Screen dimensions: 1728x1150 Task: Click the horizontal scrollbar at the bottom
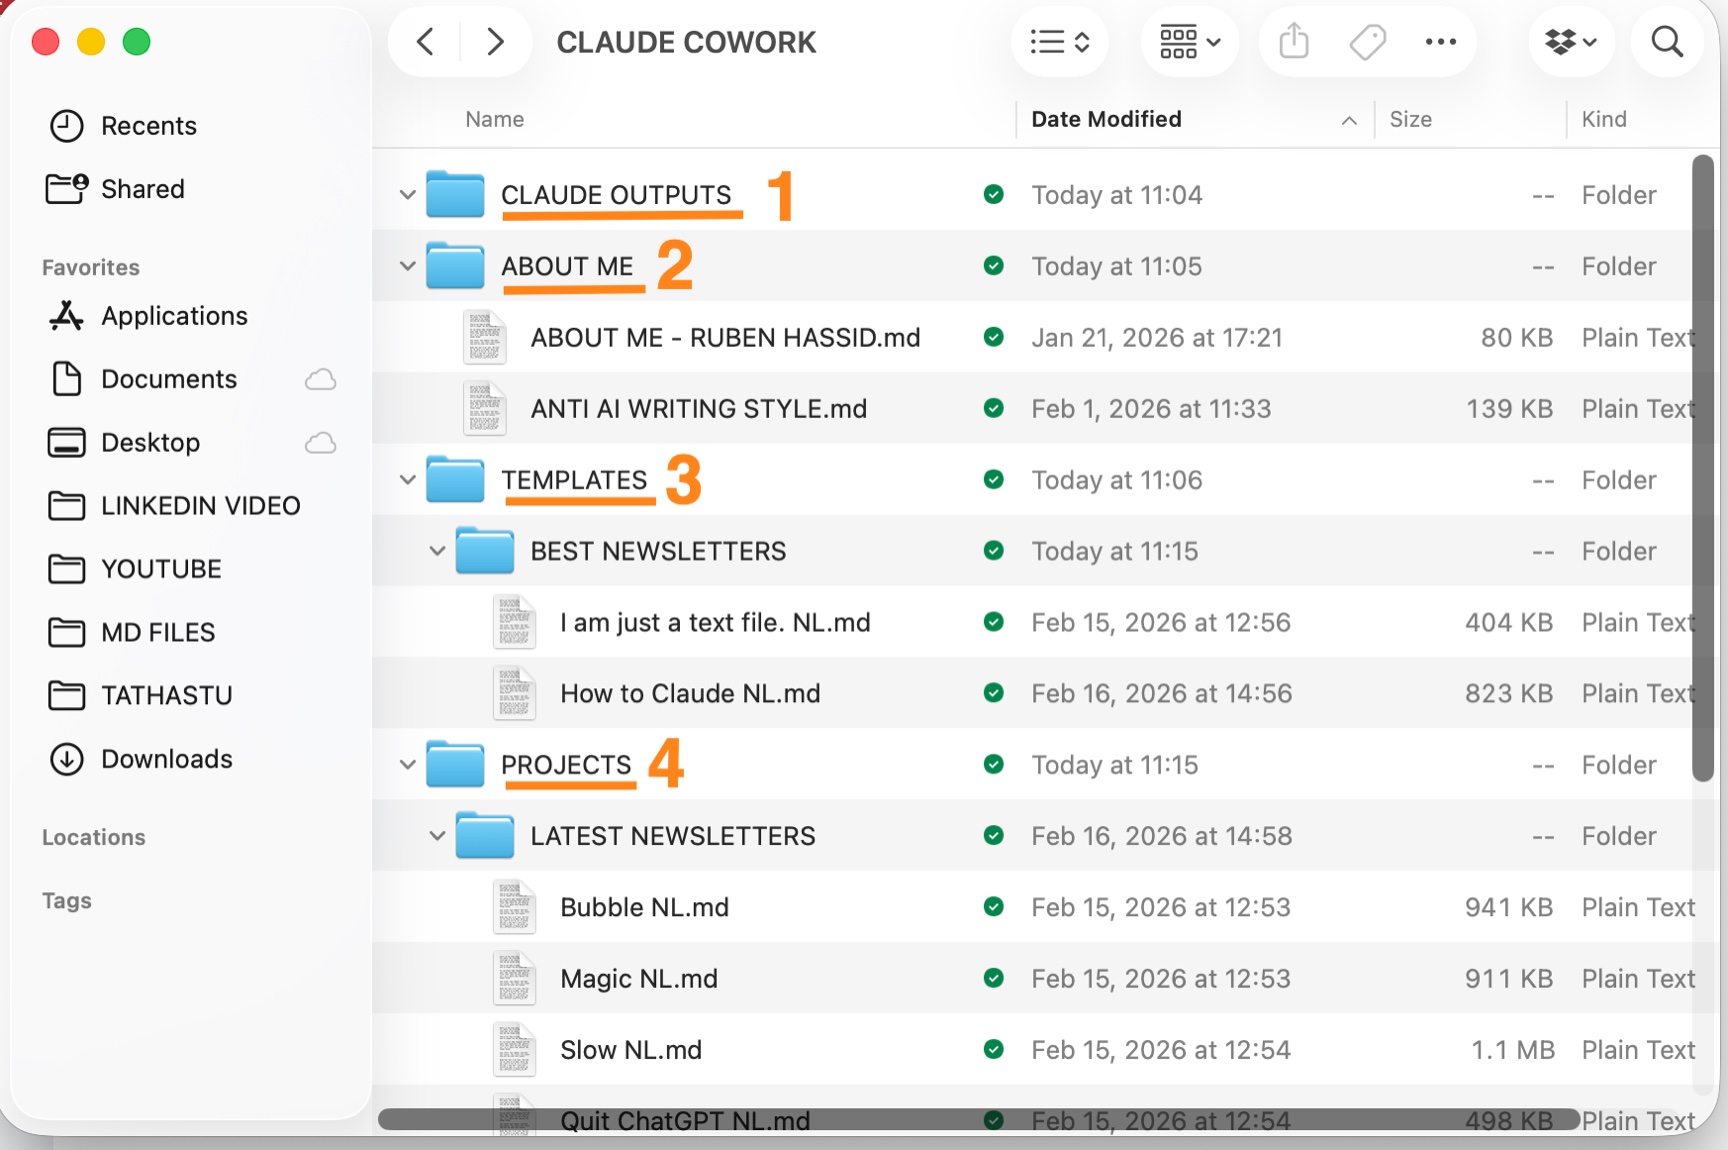click(x=979, y=1119)
